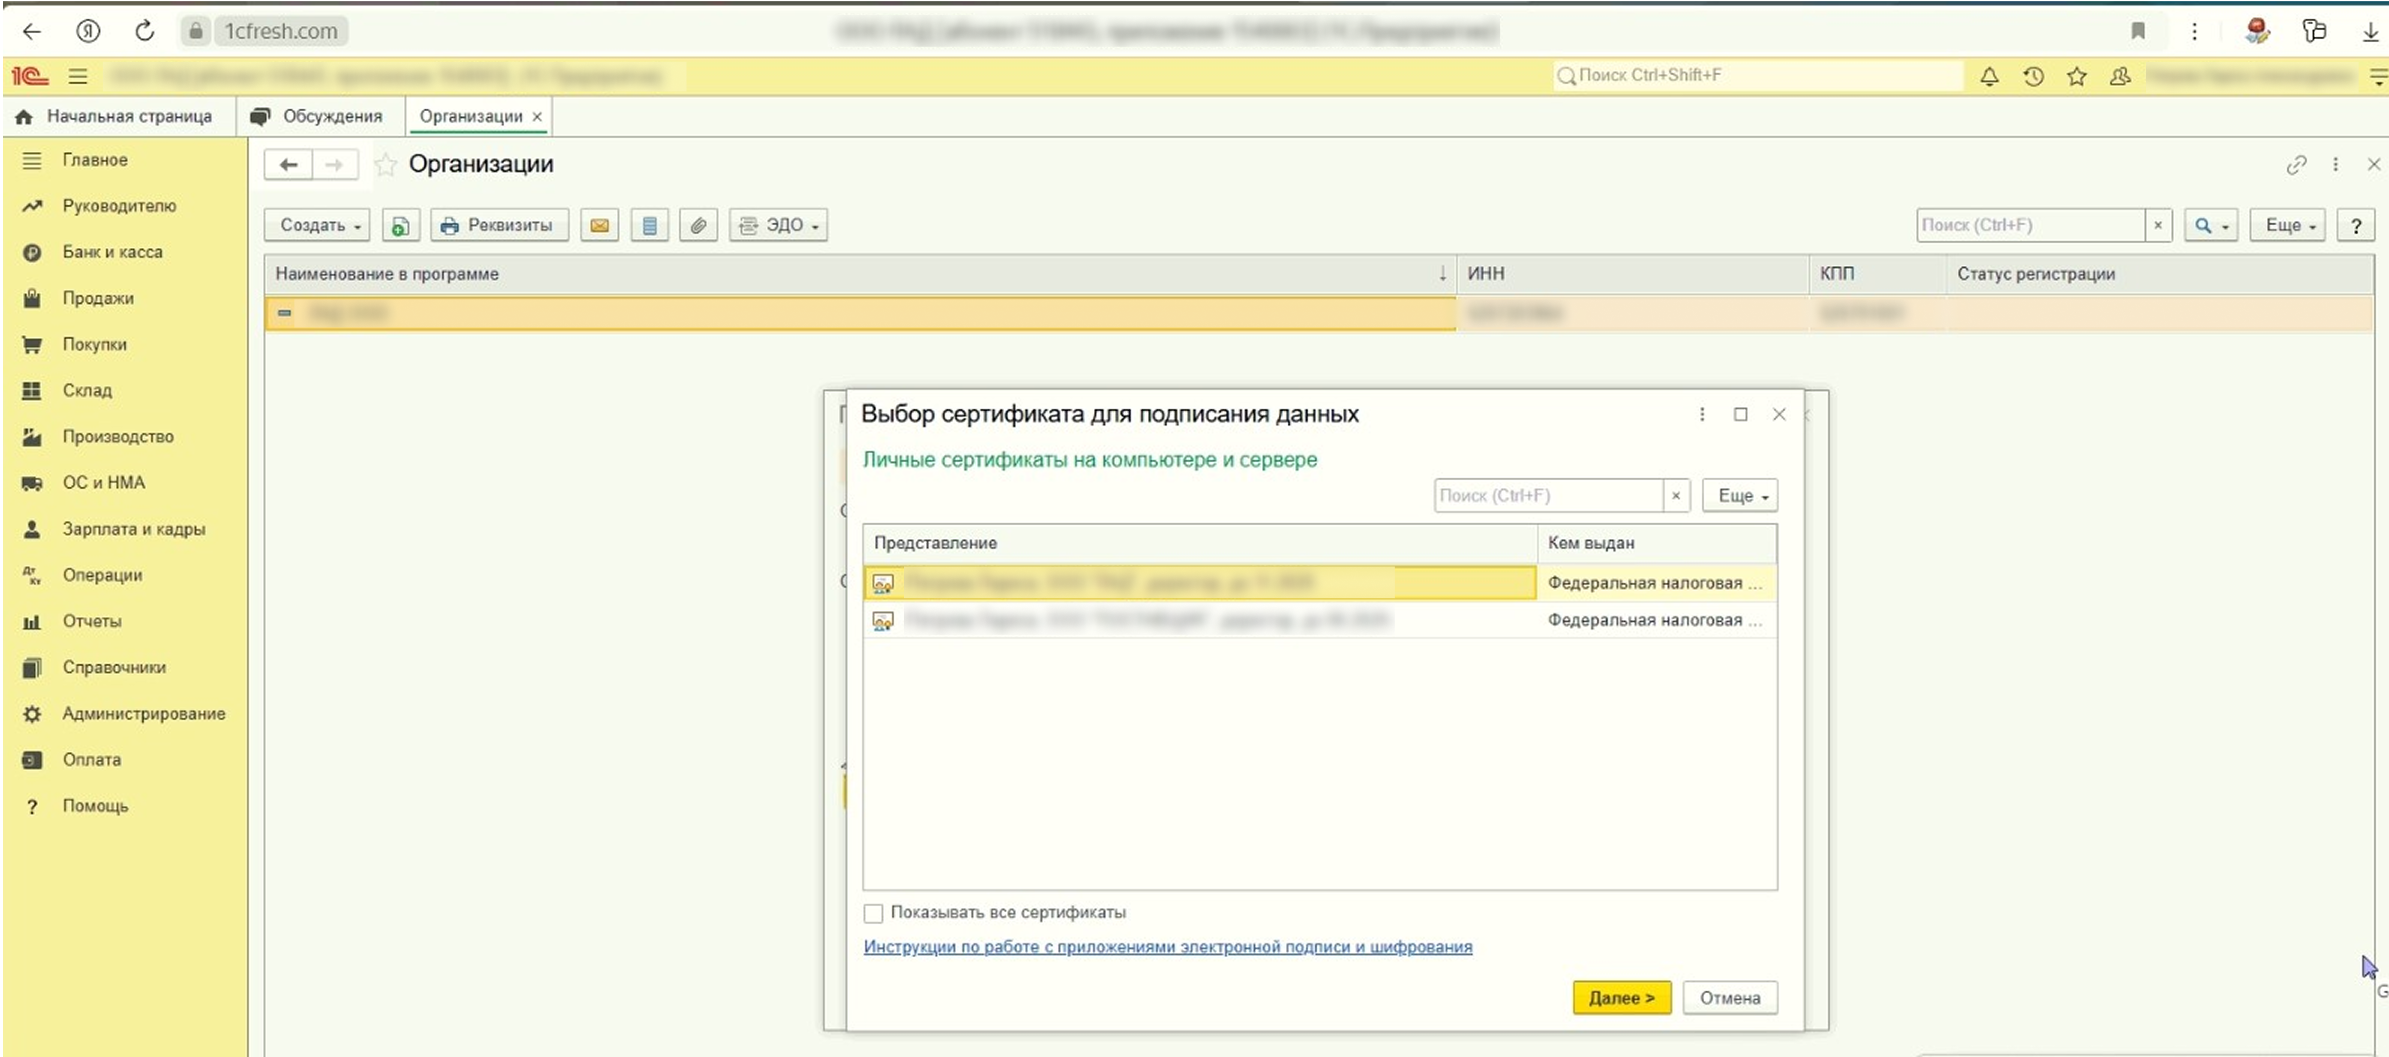Expand the ЭДО dropdown
The height and width of the screenshot is (1057, 2389).
(778, 225)
